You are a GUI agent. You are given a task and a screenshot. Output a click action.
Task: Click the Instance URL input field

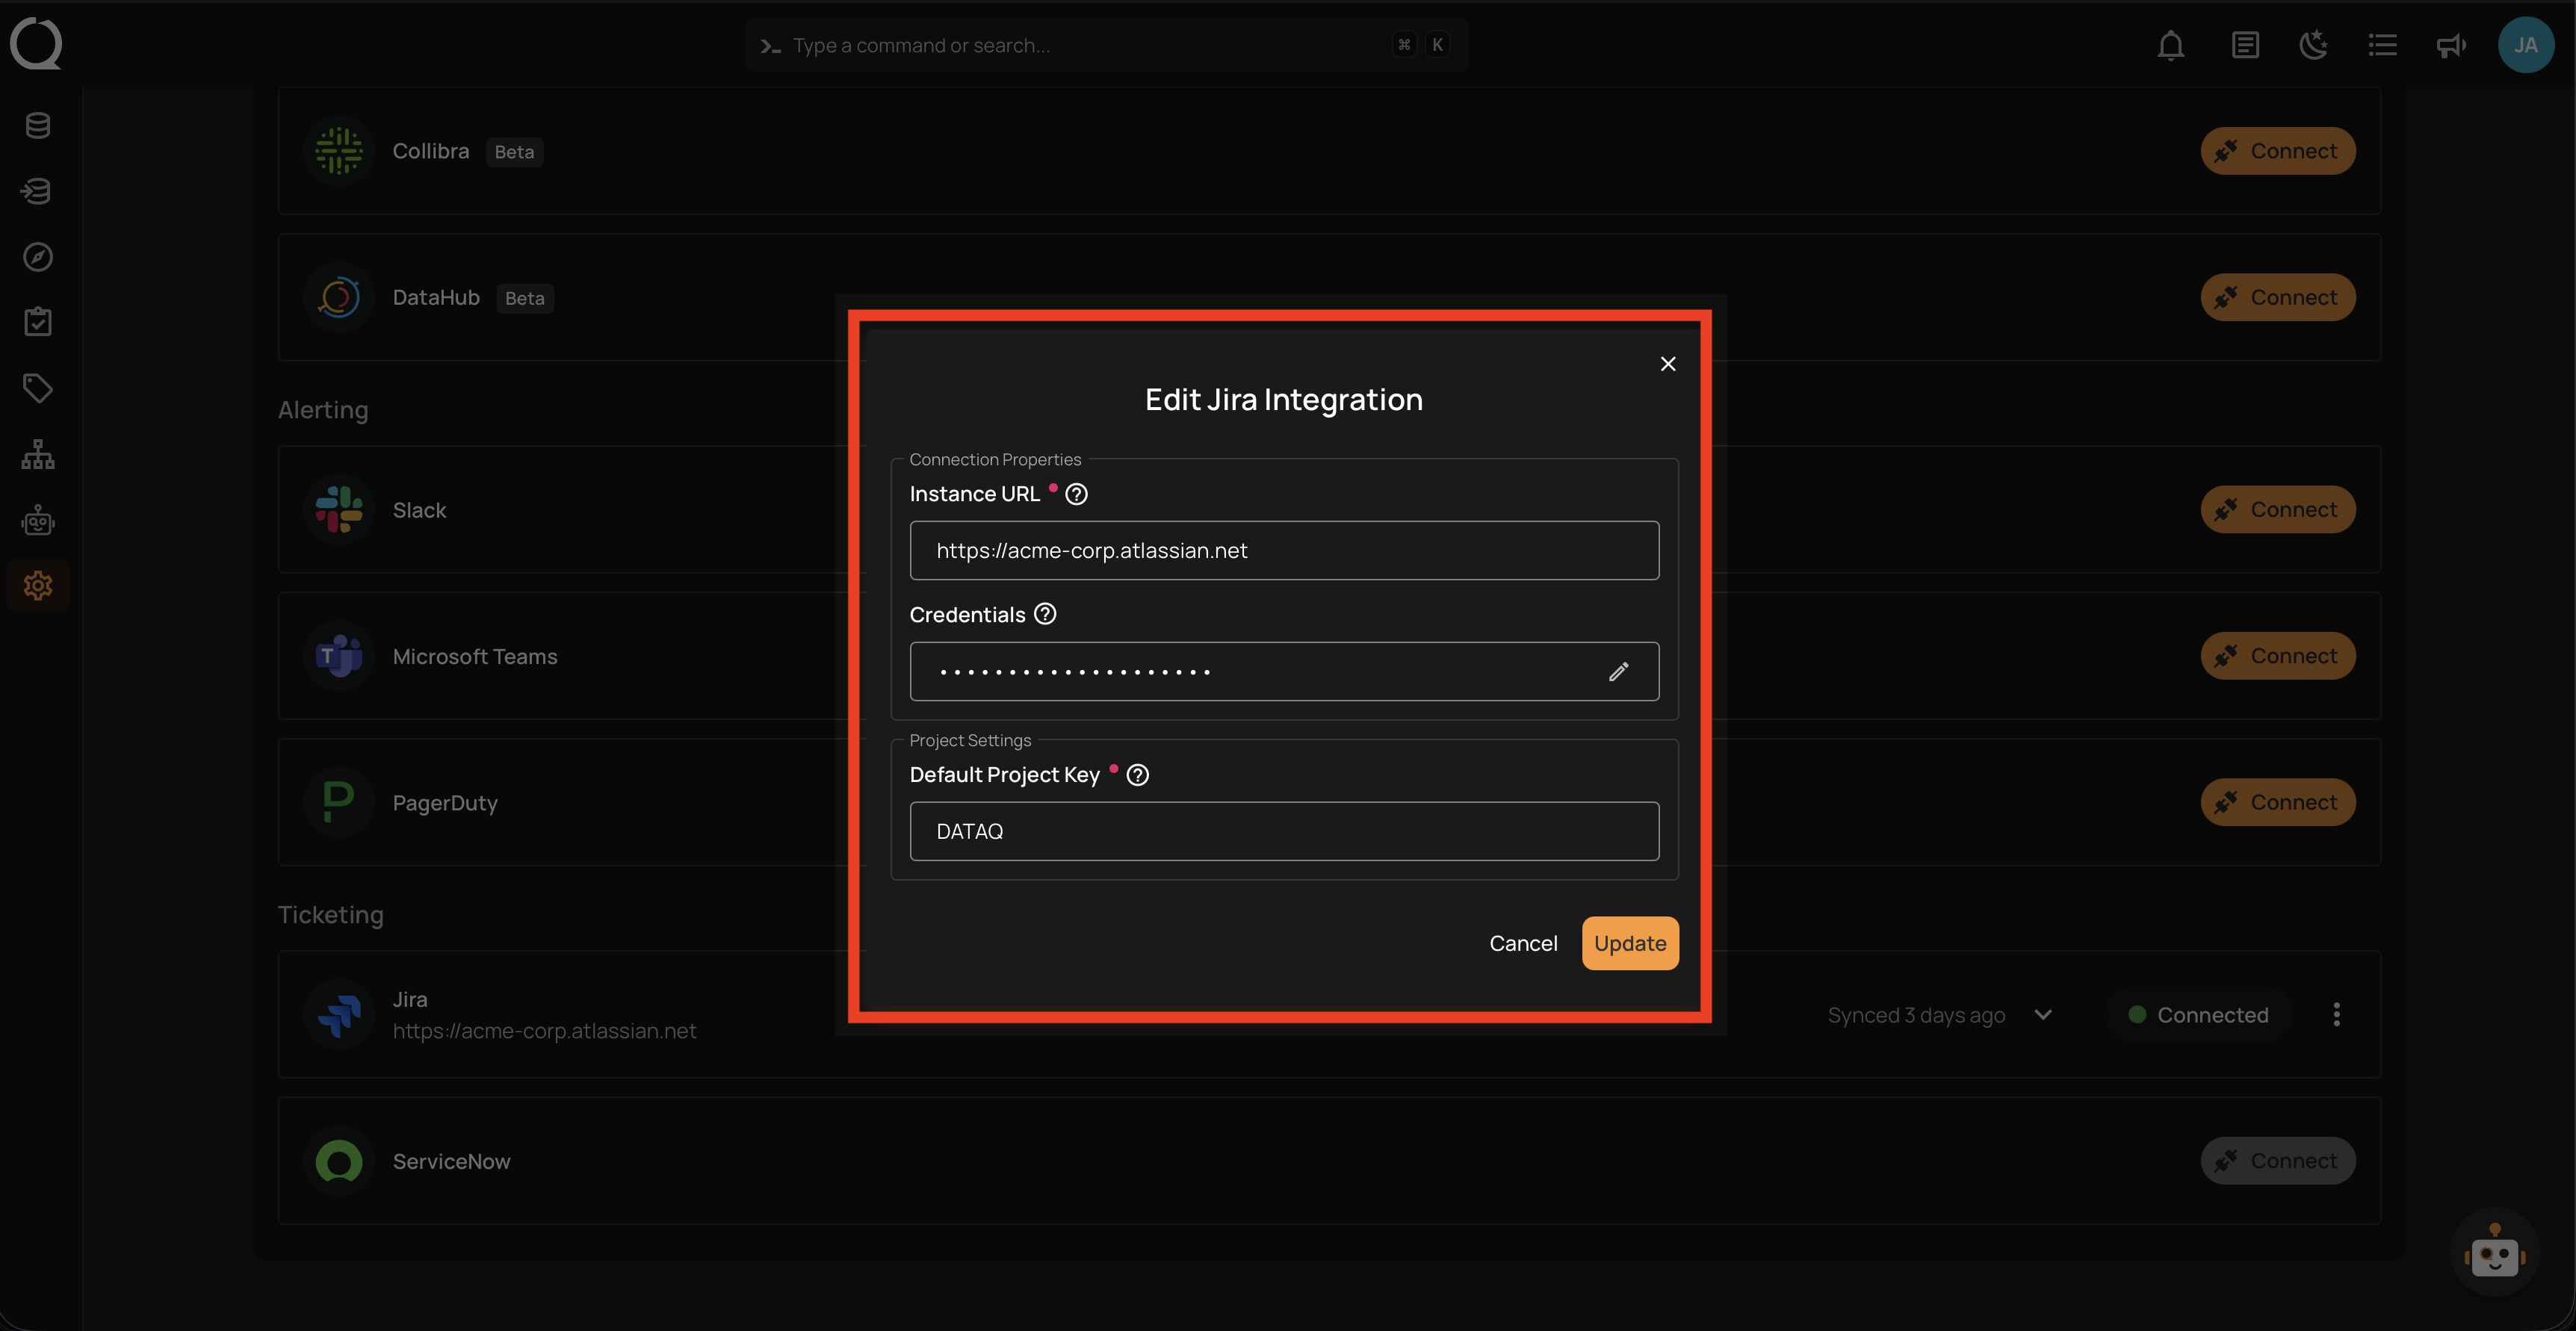[1284, 550]
